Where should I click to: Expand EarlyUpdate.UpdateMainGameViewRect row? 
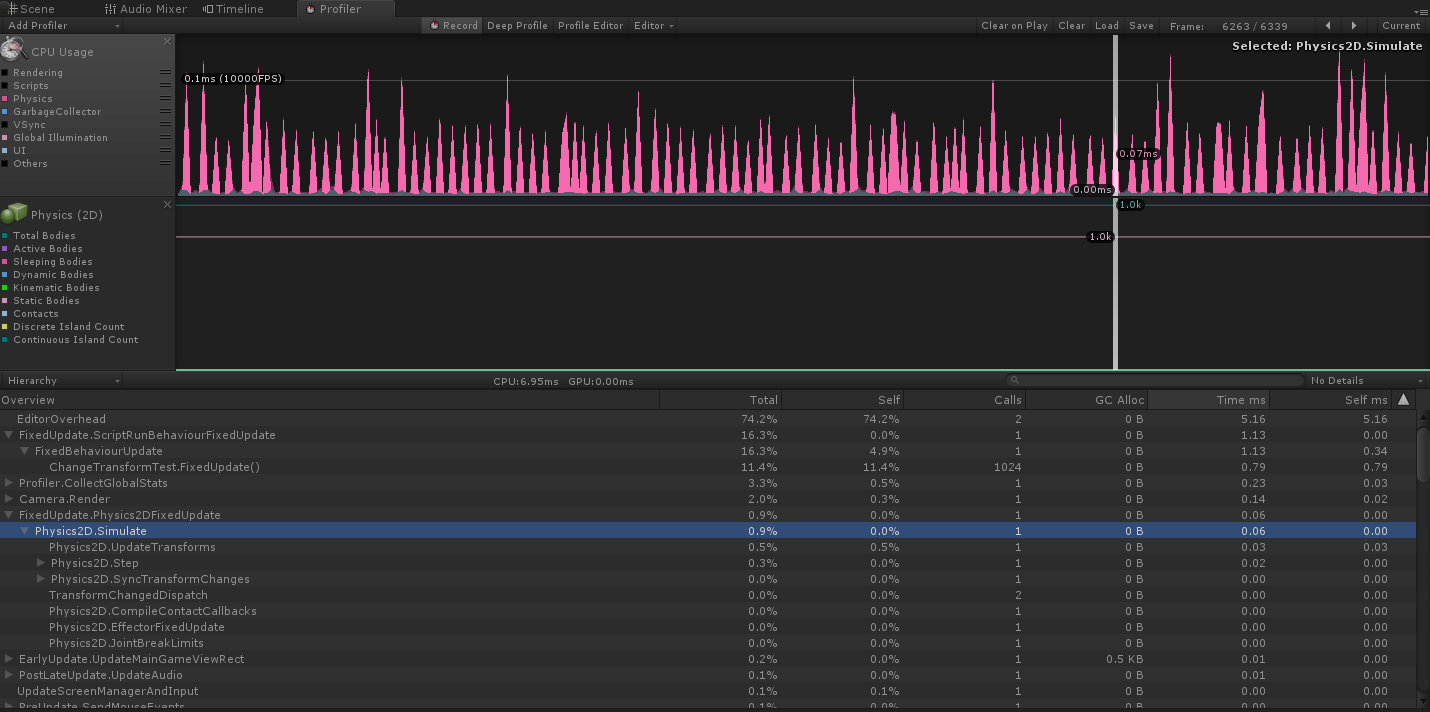(9, 659)
